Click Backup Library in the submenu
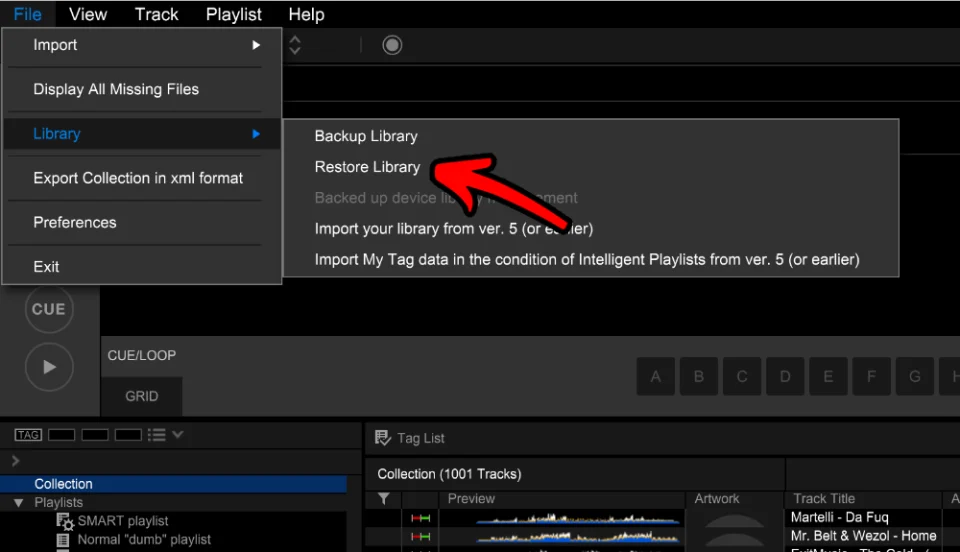 click(x=366, y=136)
